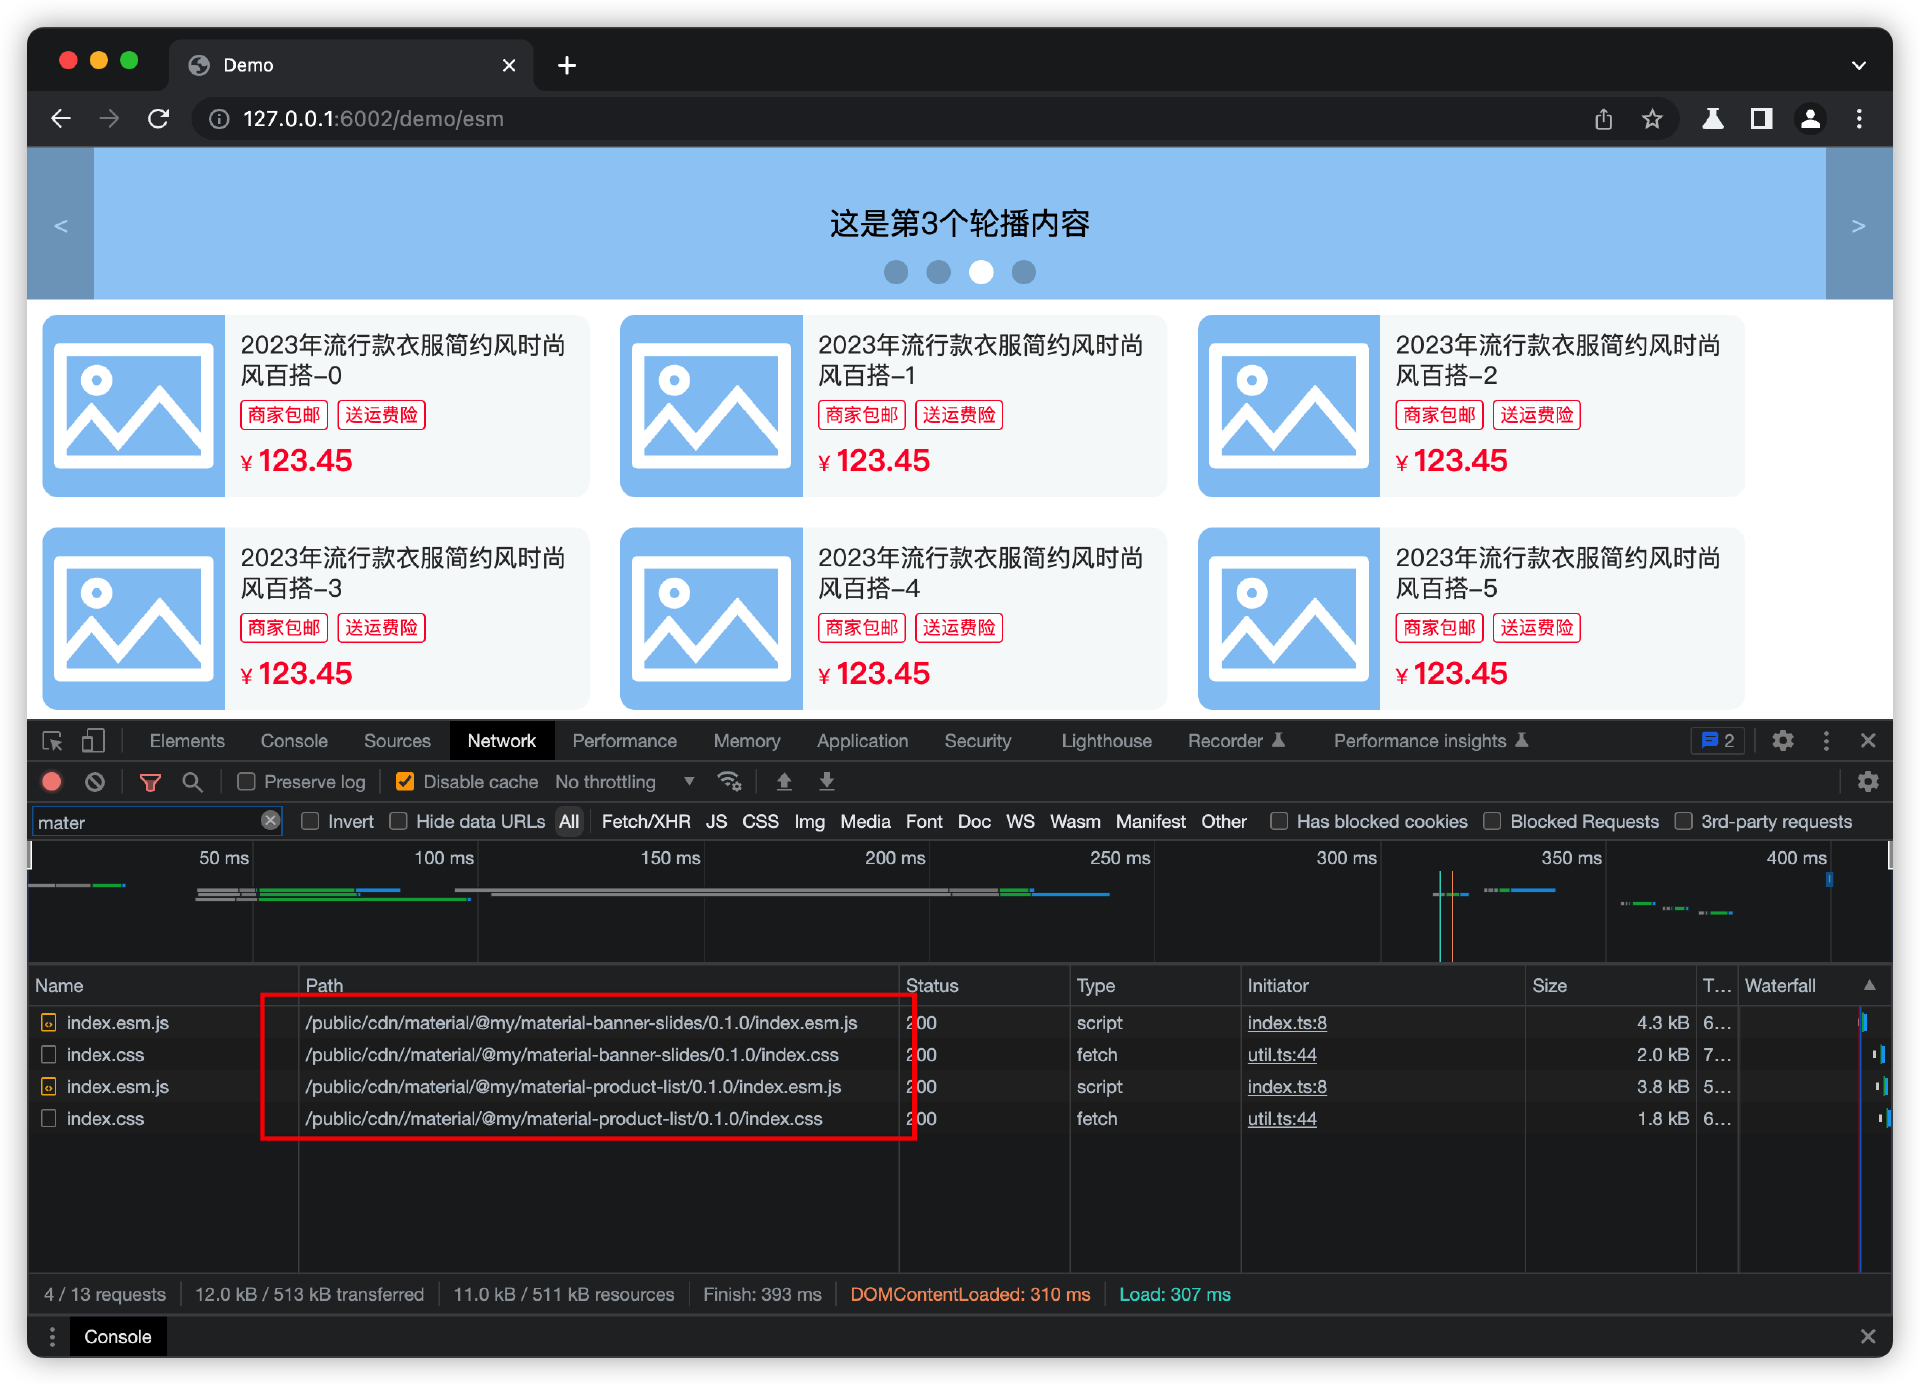Open the network search magnifier
The height and width of the screenshot is (1385, 1920).
192,782
